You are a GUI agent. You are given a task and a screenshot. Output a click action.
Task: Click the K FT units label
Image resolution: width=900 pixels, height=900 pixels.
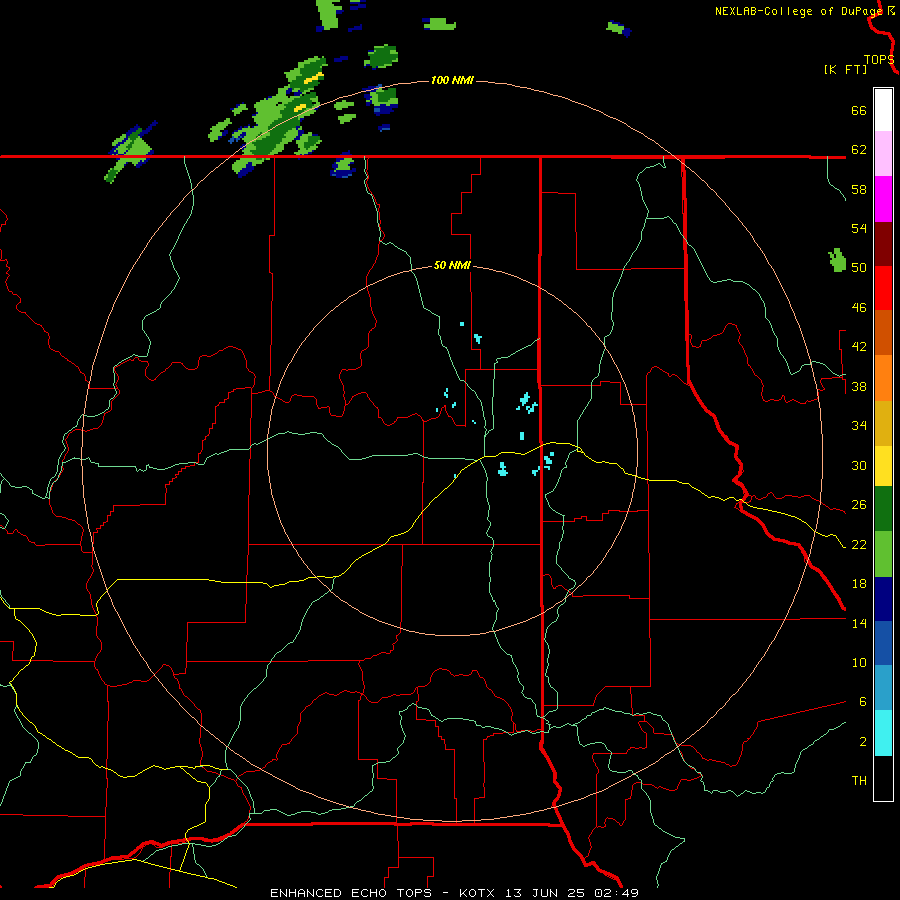(x=845, y=69)
